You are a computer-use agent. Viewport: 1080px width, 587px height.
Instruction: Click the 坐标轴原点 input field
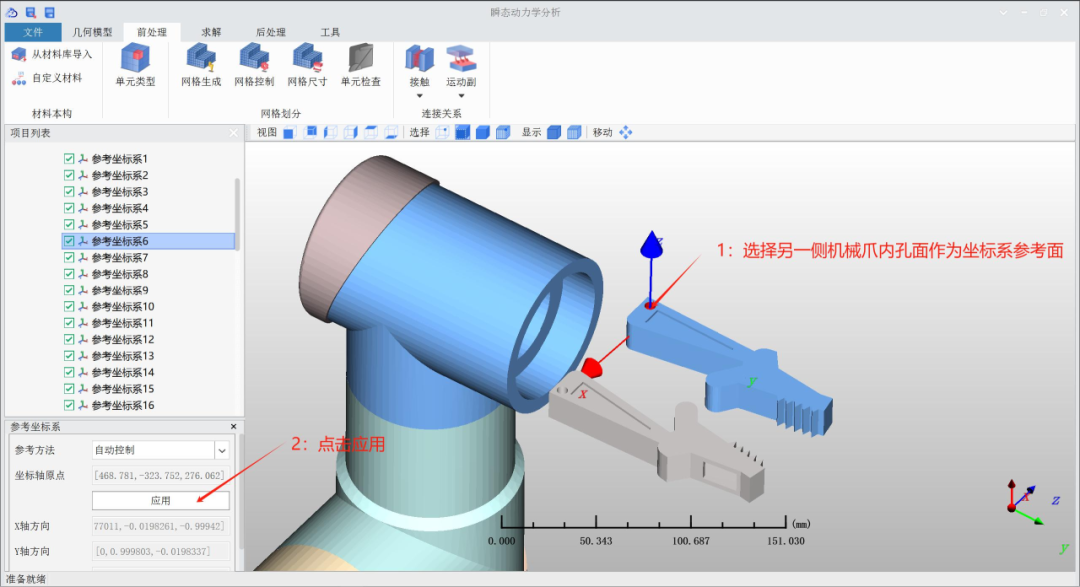(160, 475)
